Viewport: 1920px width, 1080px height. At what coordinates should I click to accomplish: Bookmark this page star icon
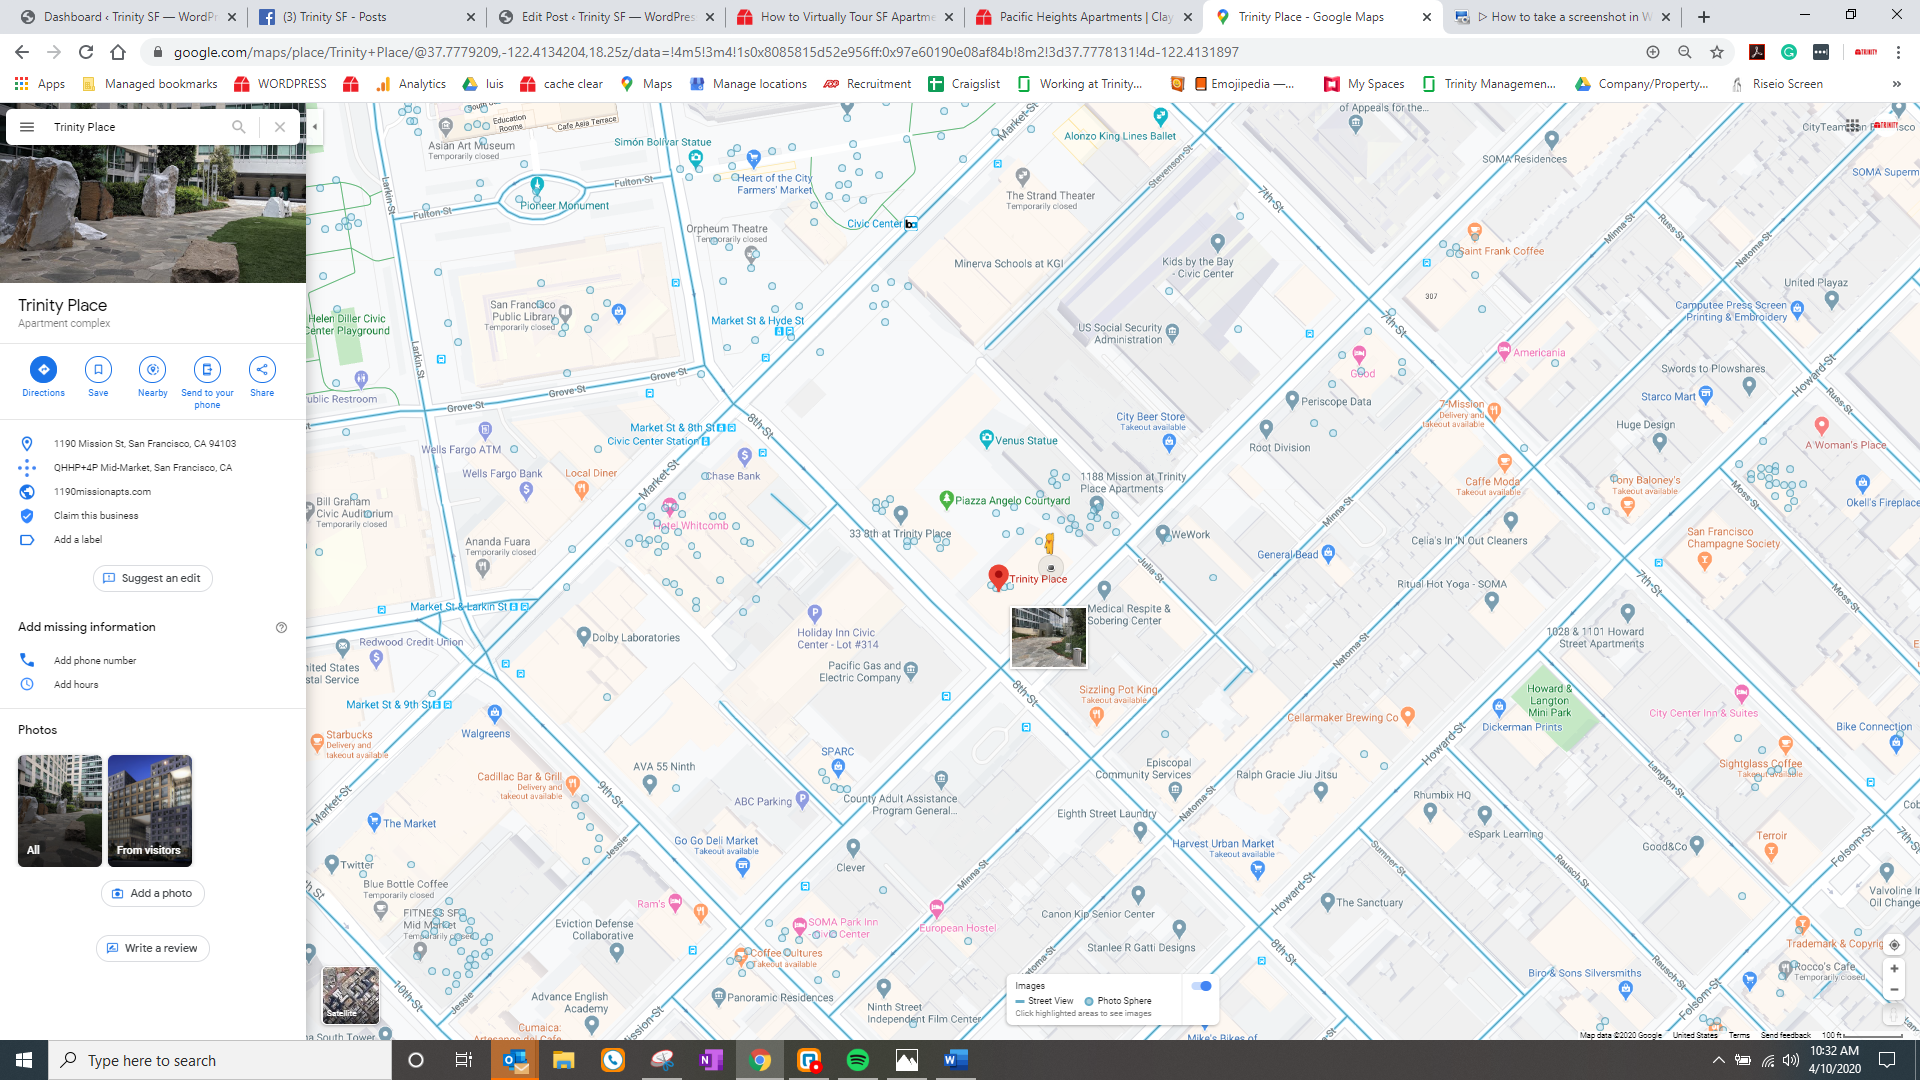(x=1717, y=52)
